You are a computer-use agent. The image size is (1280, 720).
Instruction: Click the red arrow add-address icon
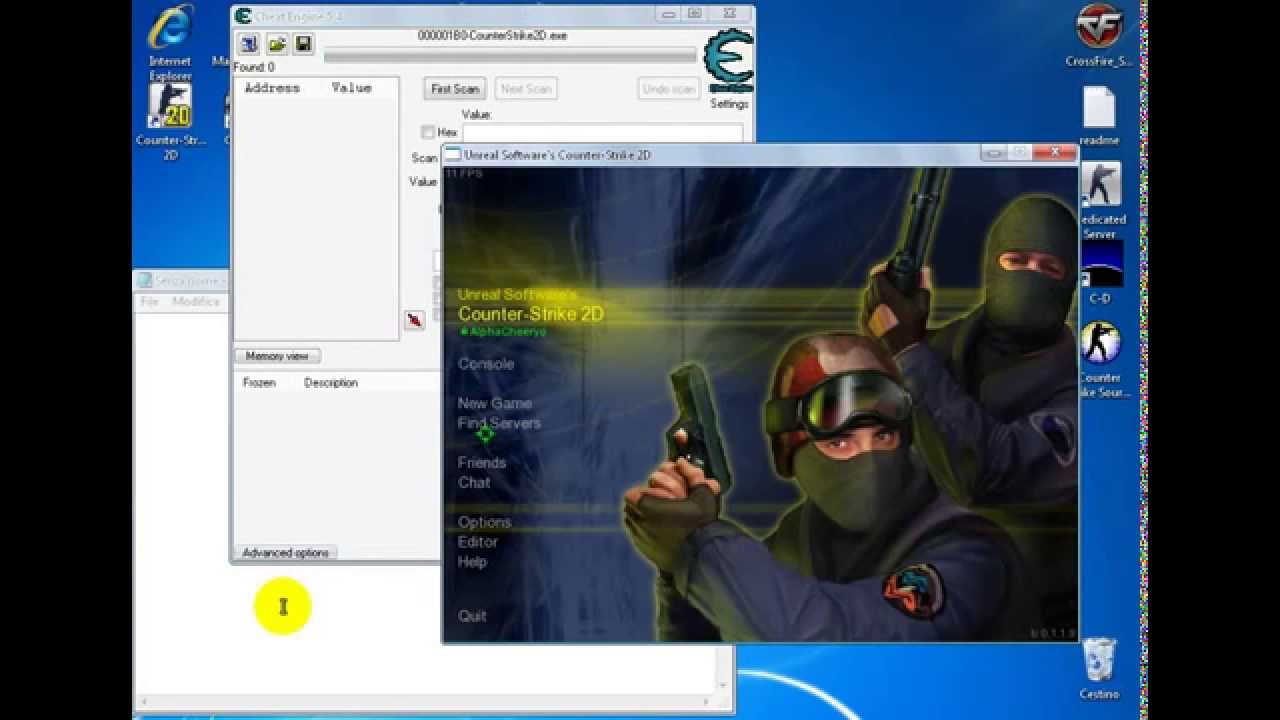[414, 320]
